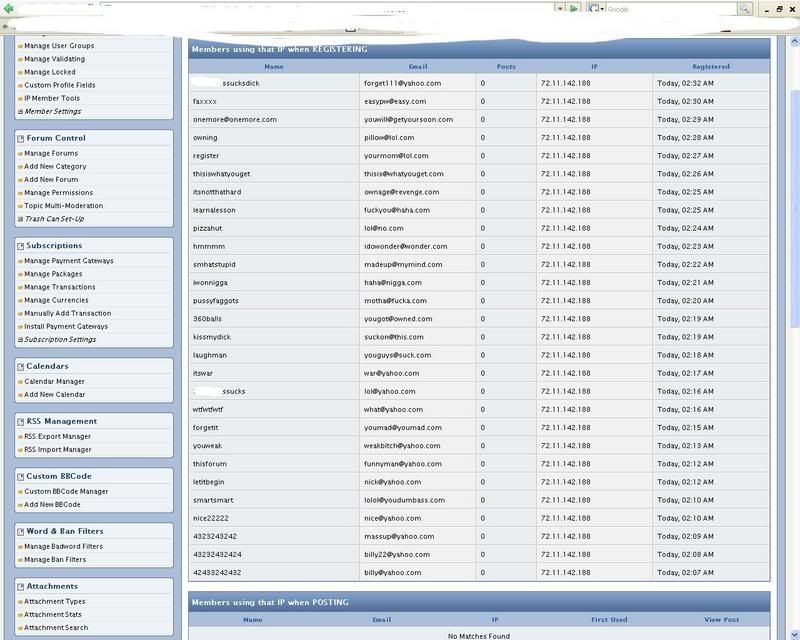Focus the Google search box
The width and height of the screenshot is (800, 640).
pos(671,9)
